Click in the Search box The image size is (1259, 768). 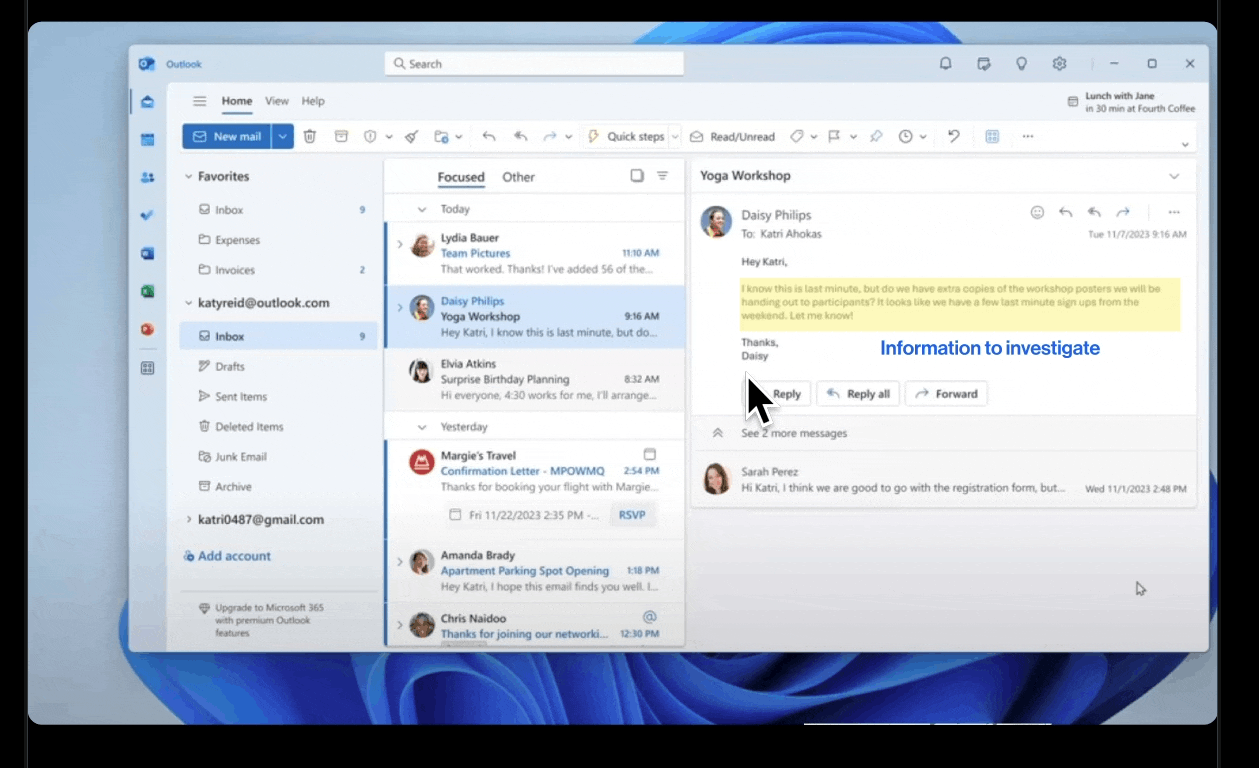534,64
